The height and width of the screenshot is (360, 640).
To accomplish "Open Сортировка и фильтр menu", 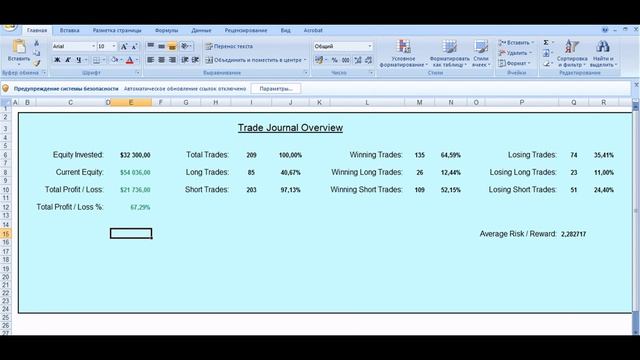I will [x=572, y=53].
